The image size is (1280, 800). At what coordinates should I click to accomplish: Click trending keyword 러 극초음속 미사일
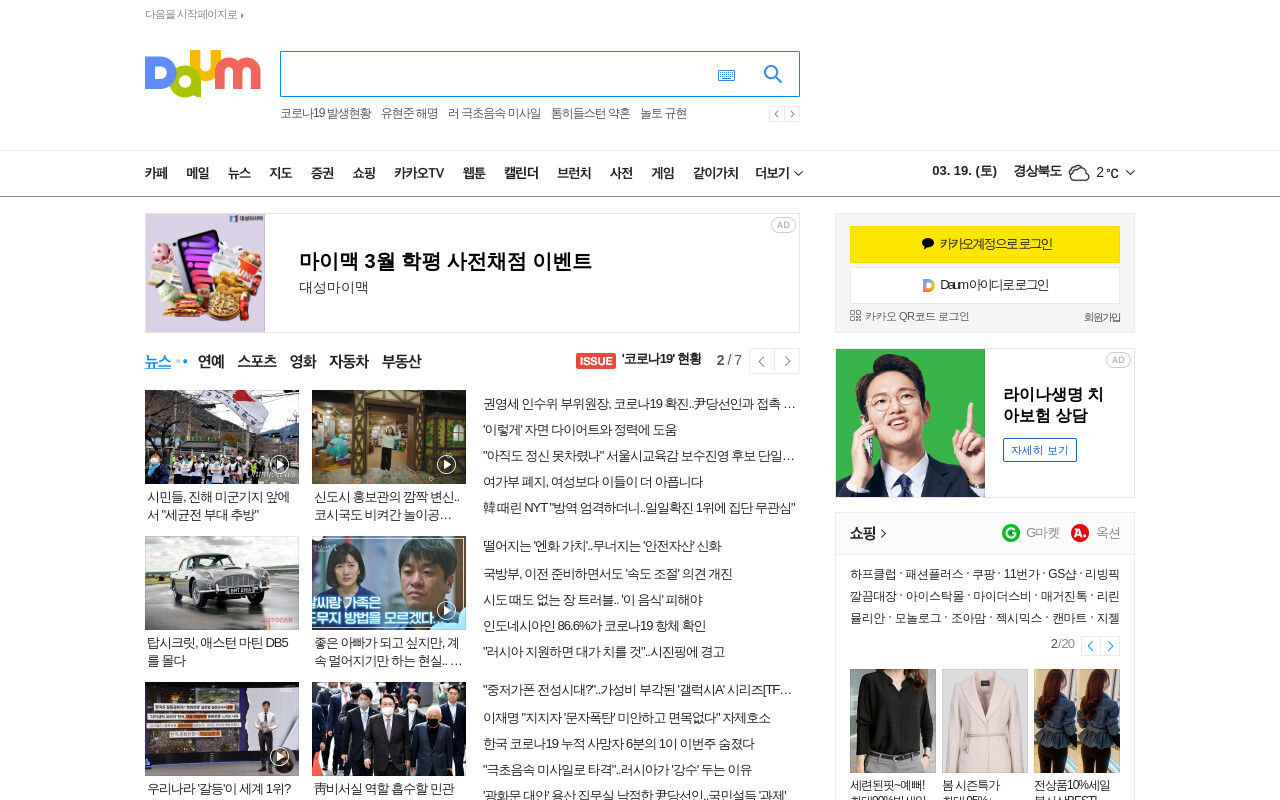click(494, 113)
